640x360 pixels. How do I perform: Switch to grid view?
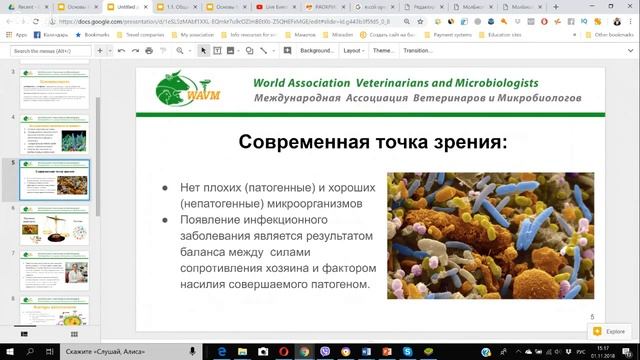click(x=74, y=334)
